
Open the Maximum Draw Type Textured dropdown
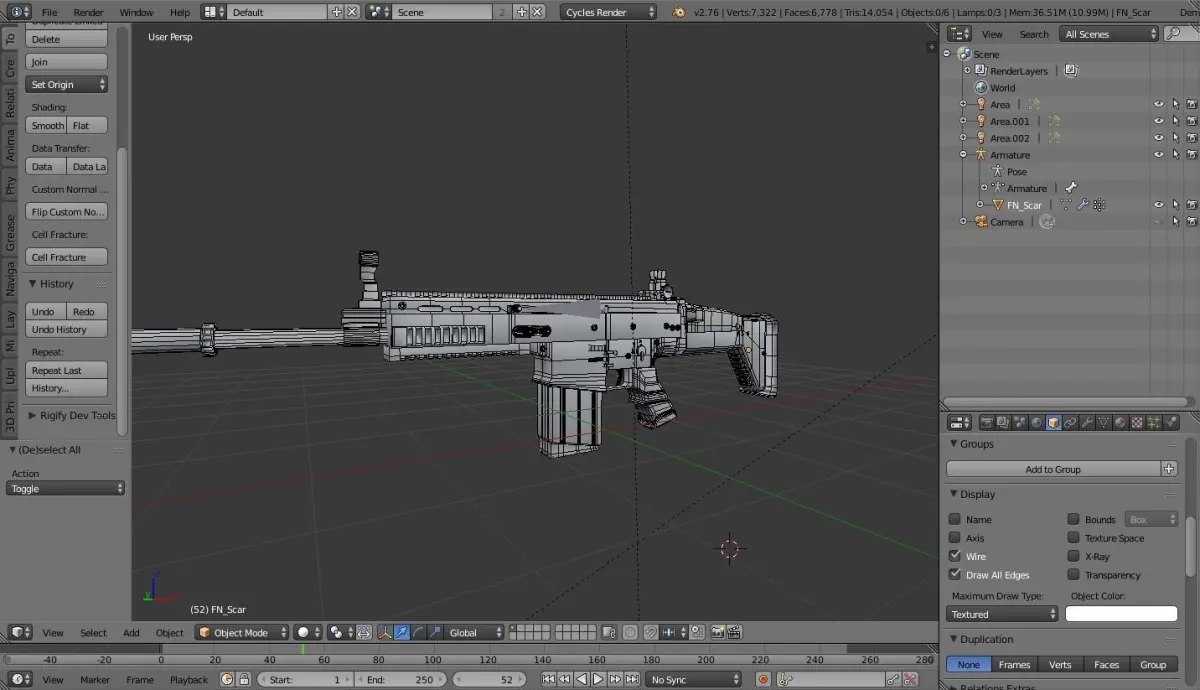coord(1002,614)
